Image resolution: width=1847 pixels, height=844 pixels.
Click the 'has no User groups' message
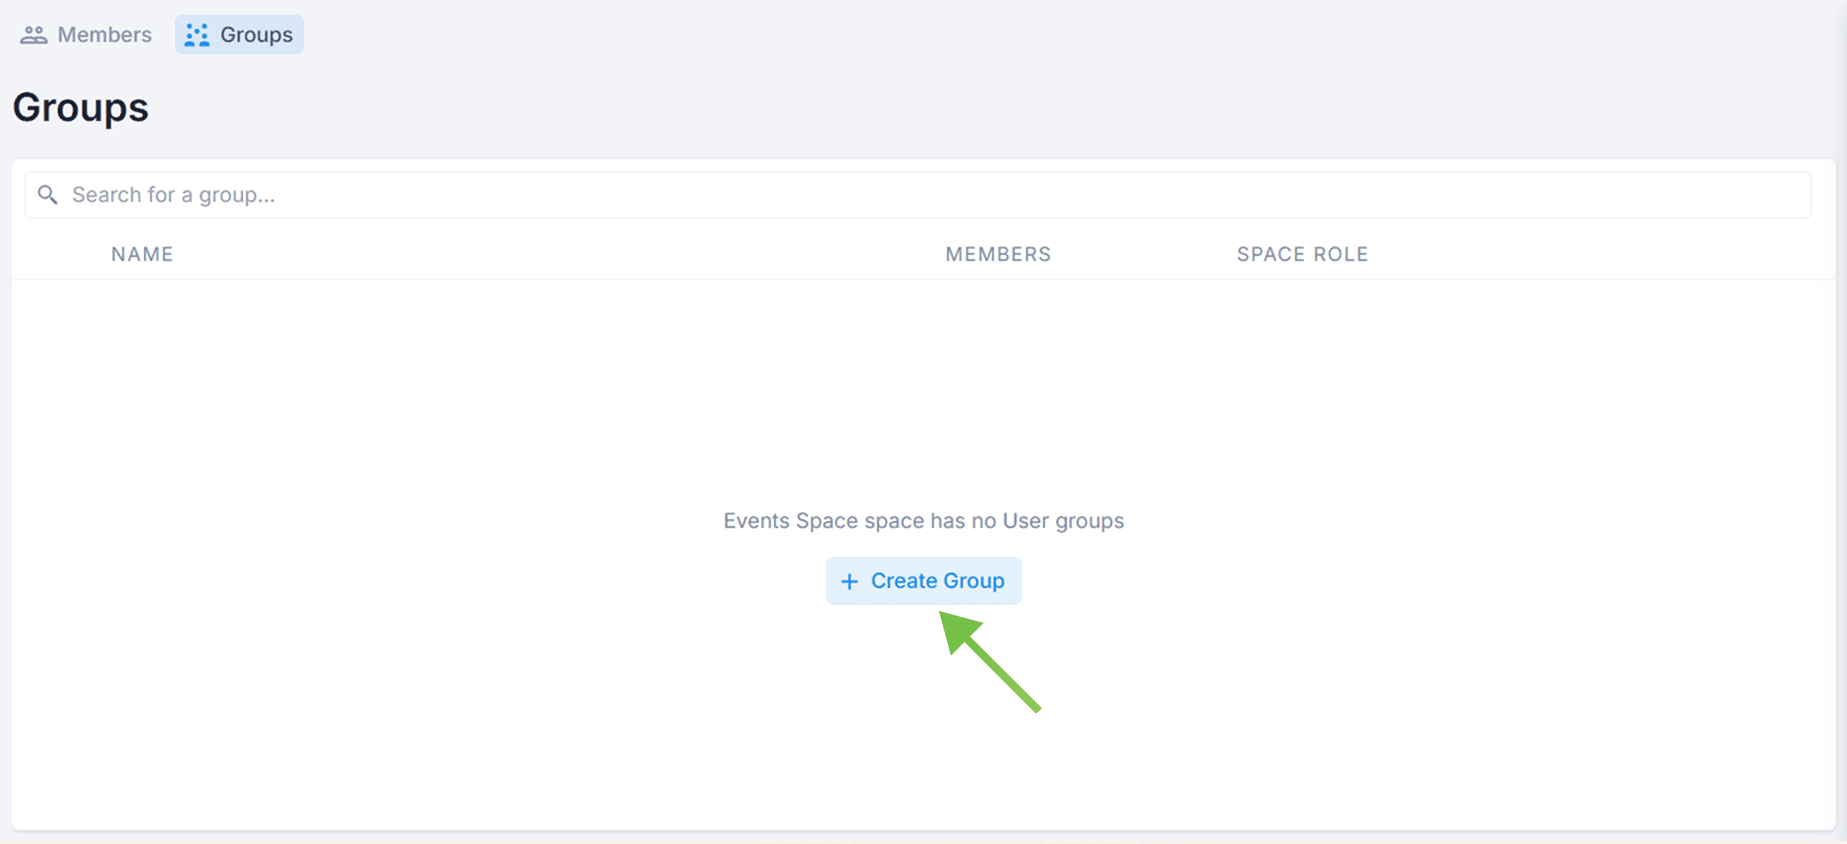pyautogui.click(x=923, y=521)
